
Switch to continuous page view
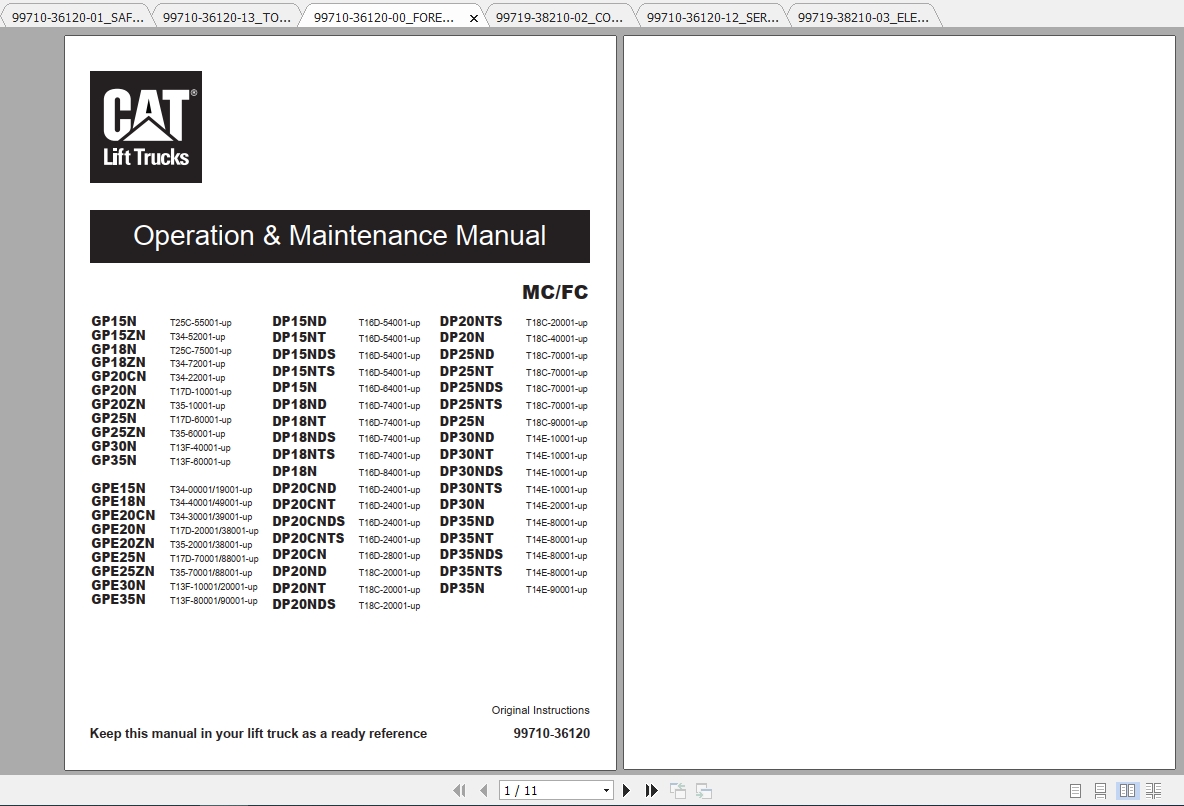click(x=1100, y=790)
